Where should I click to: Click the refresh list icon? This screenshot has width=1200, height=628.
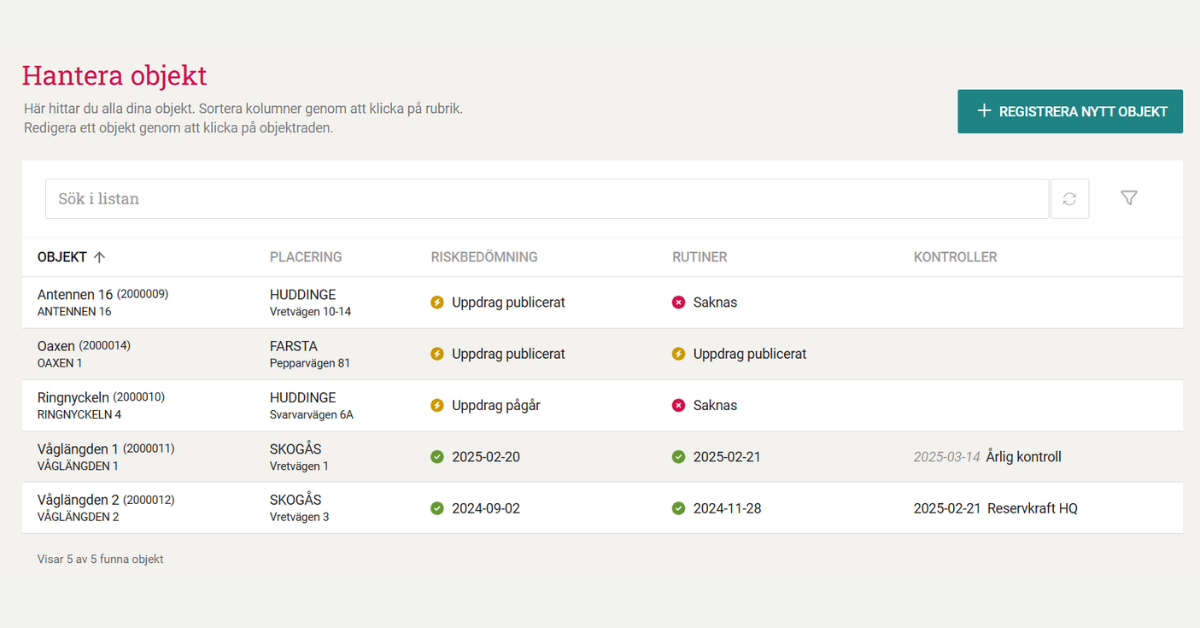coord(1069,199)
